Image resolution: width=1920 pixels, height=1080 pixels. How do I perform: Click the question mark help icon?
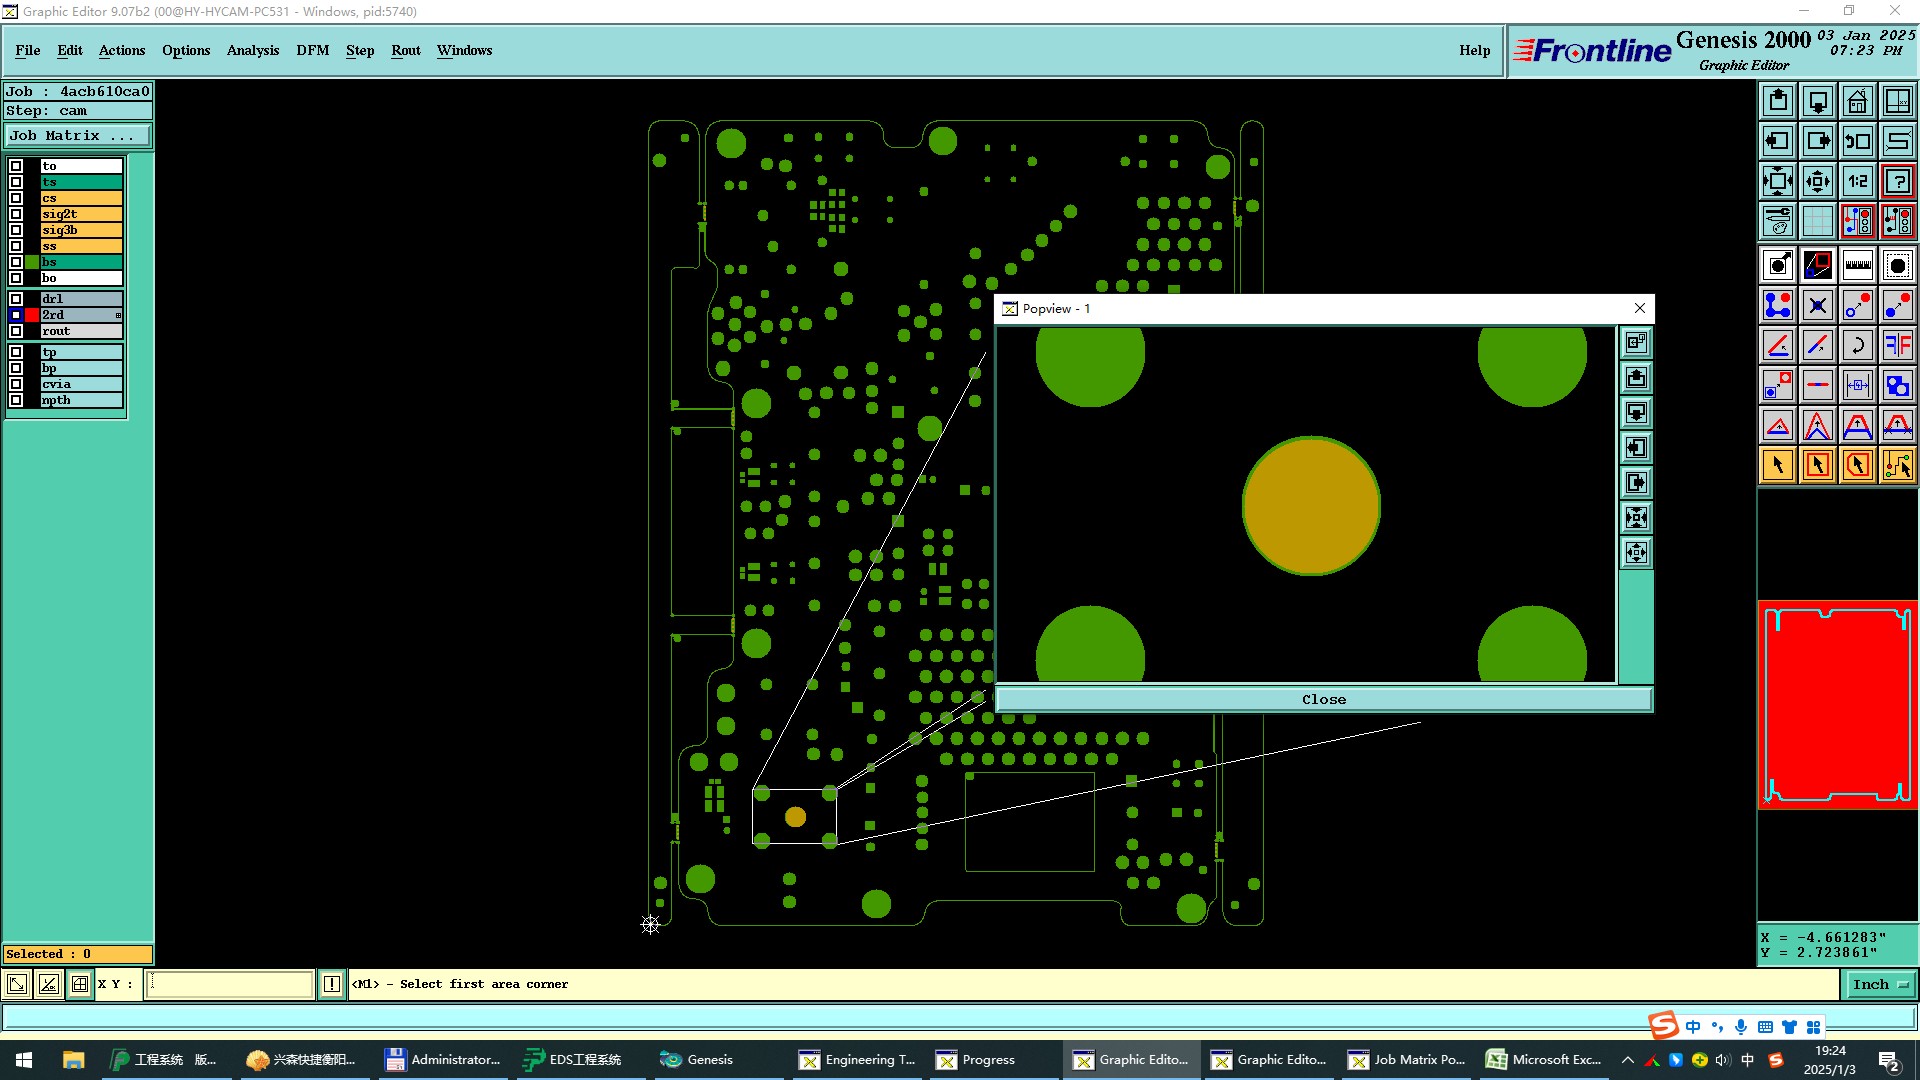tap(1897, 181)
